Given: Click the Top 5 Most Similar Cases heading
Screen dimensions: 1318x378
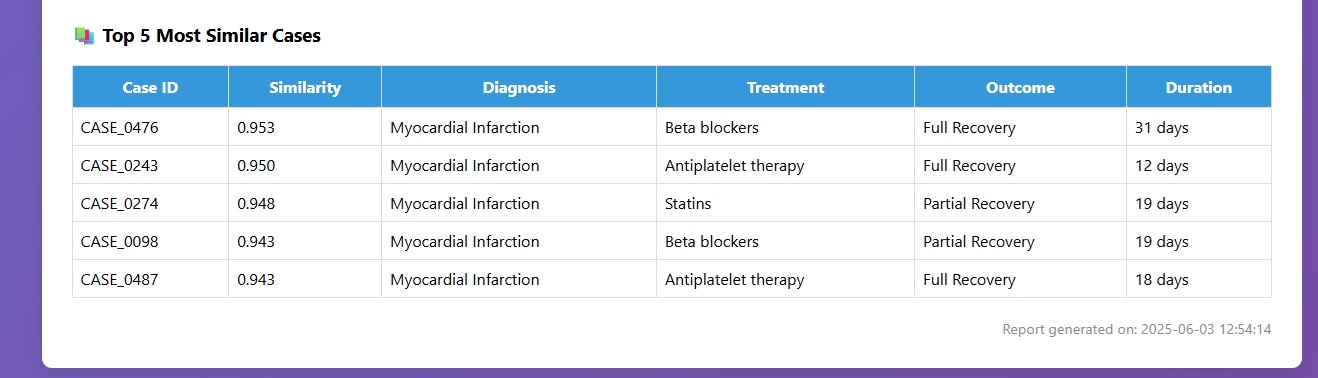Looking at the screenshot, I should point(211,36).
